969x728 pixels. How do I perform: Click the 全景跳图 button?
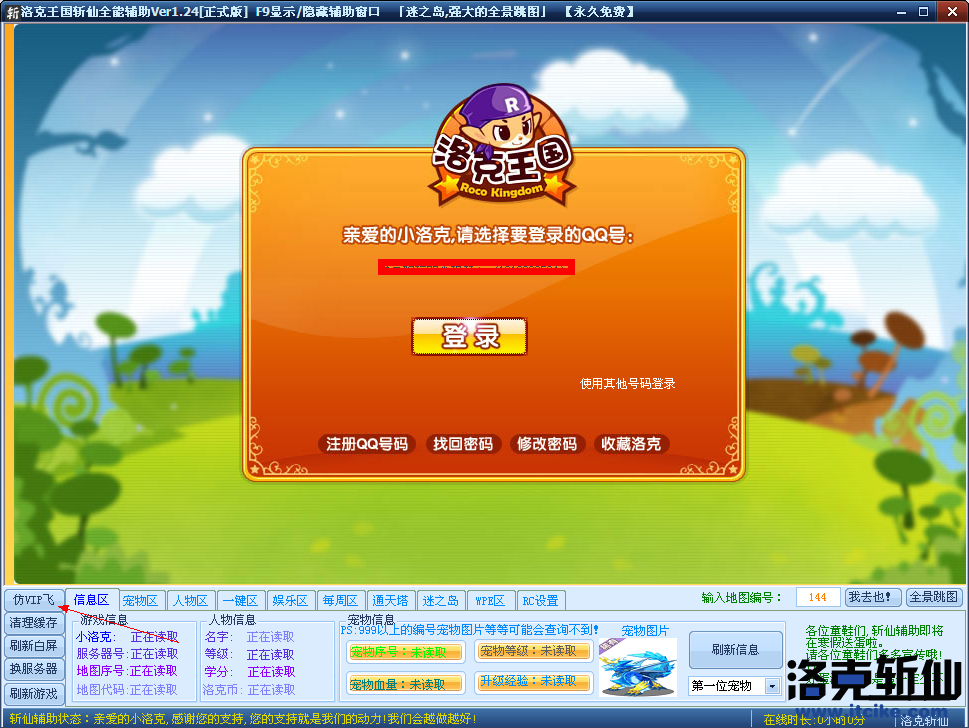(934, 597)
